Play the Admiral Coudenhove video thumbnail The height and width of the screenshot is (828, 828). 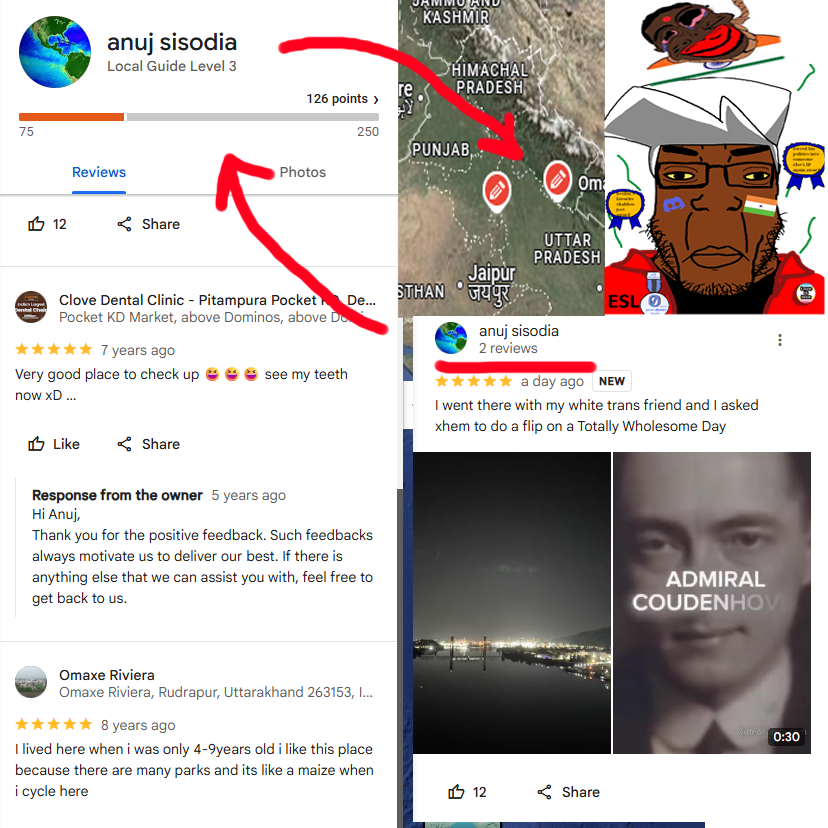(711, 603)
